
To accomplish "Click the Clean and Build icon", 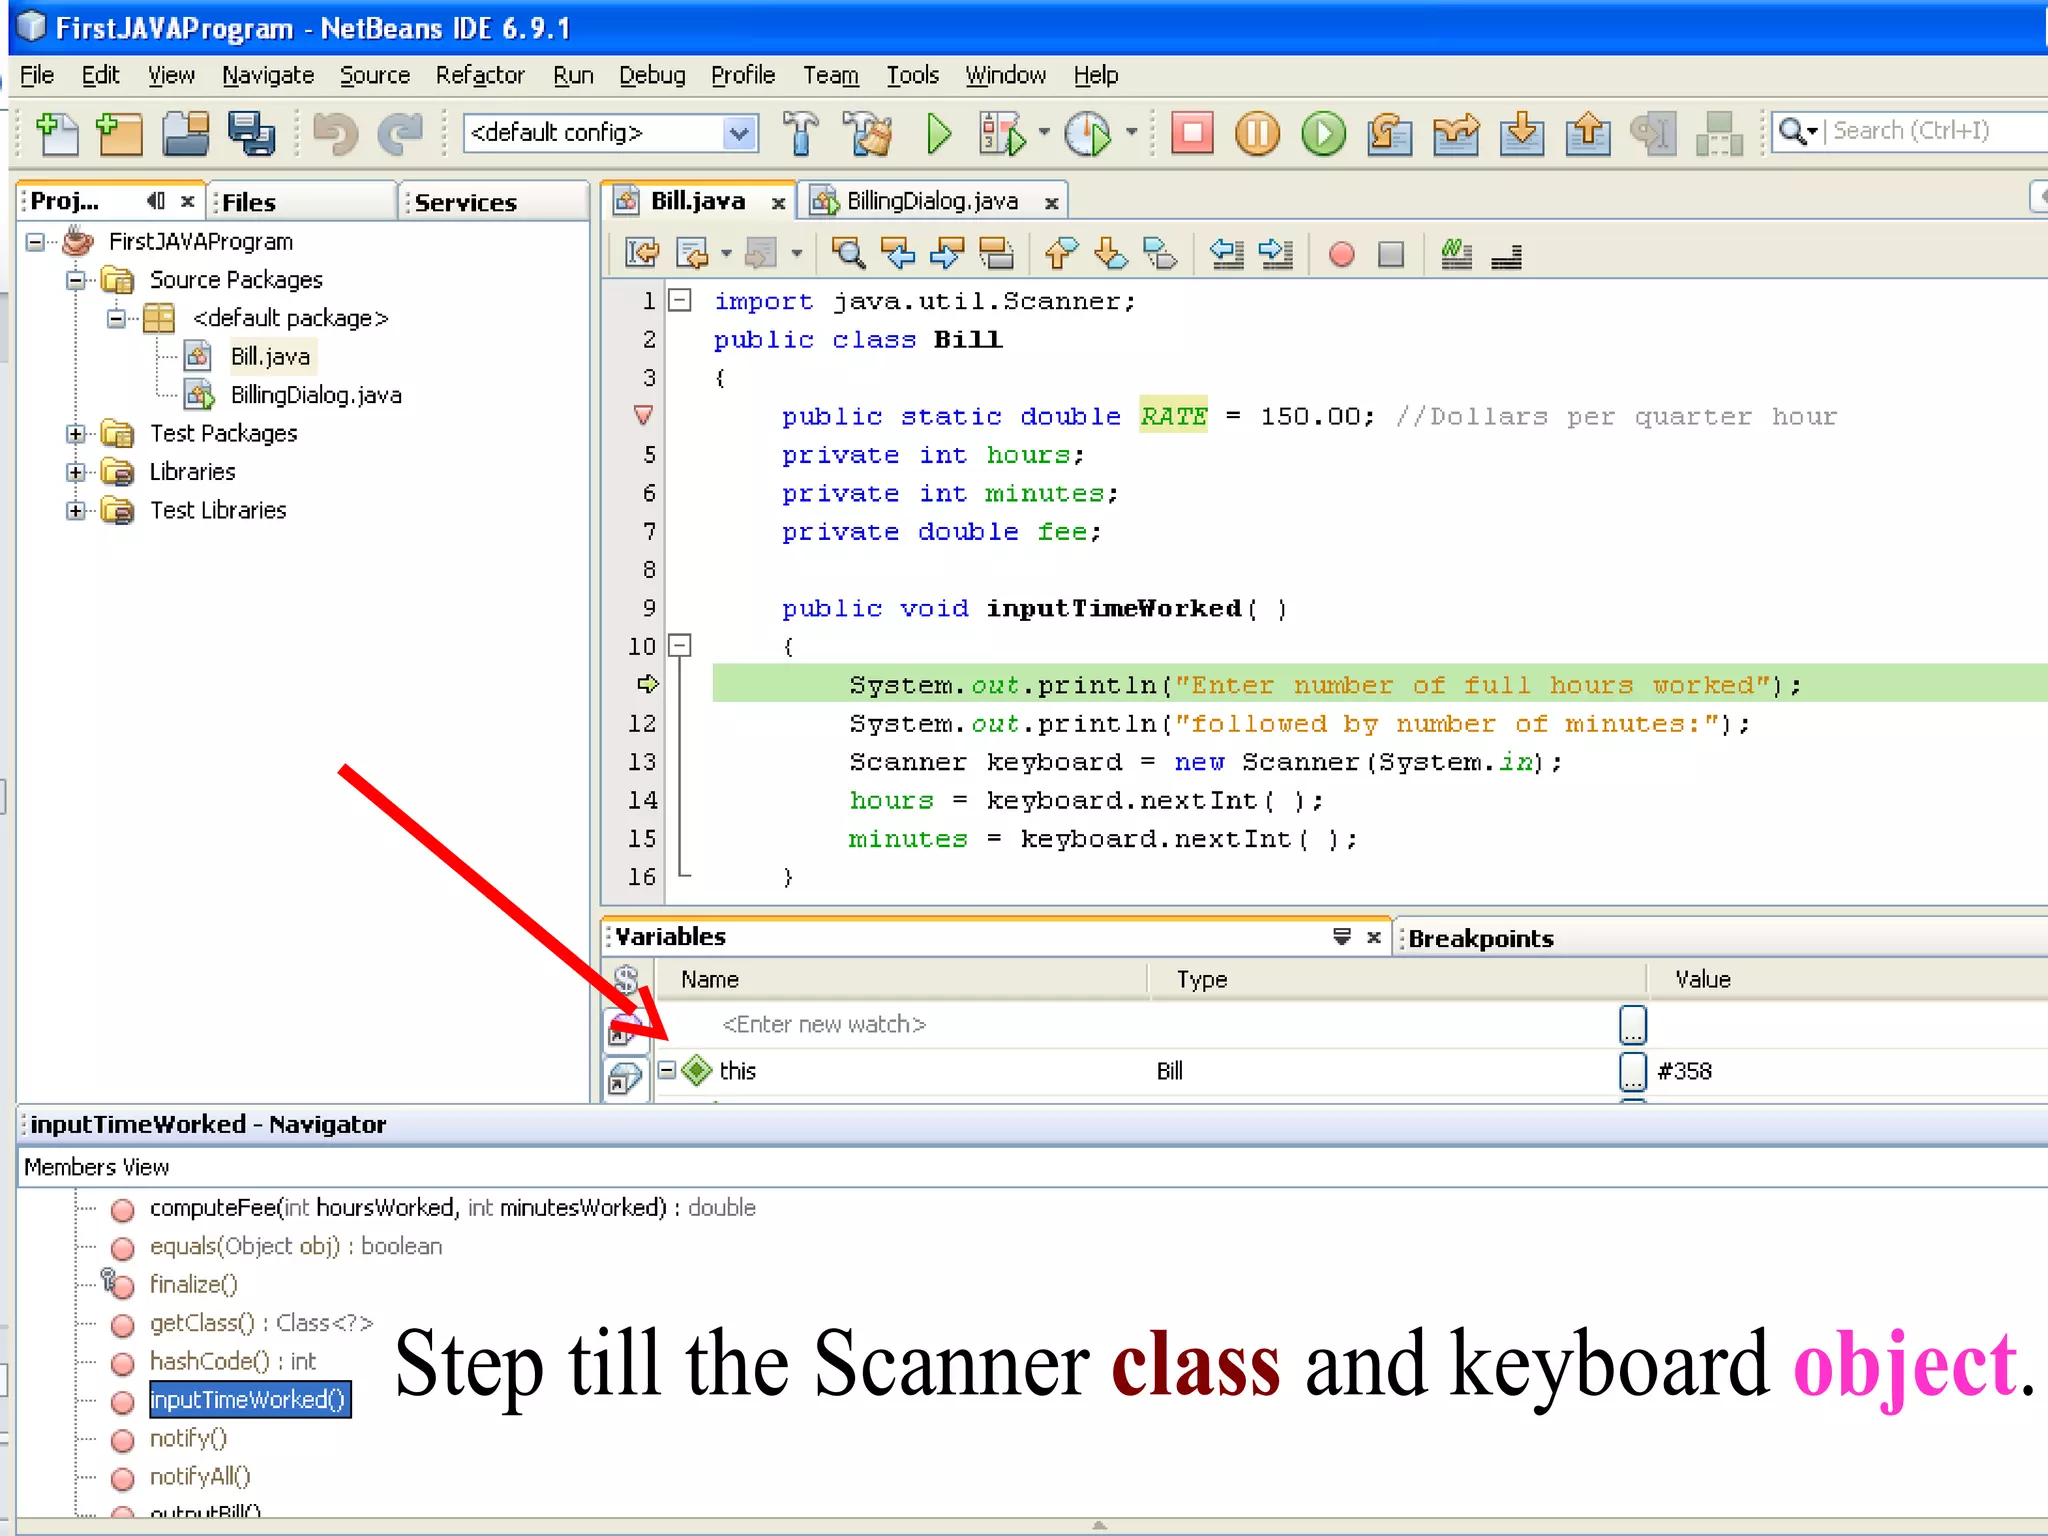I will (x=867, y=133).
